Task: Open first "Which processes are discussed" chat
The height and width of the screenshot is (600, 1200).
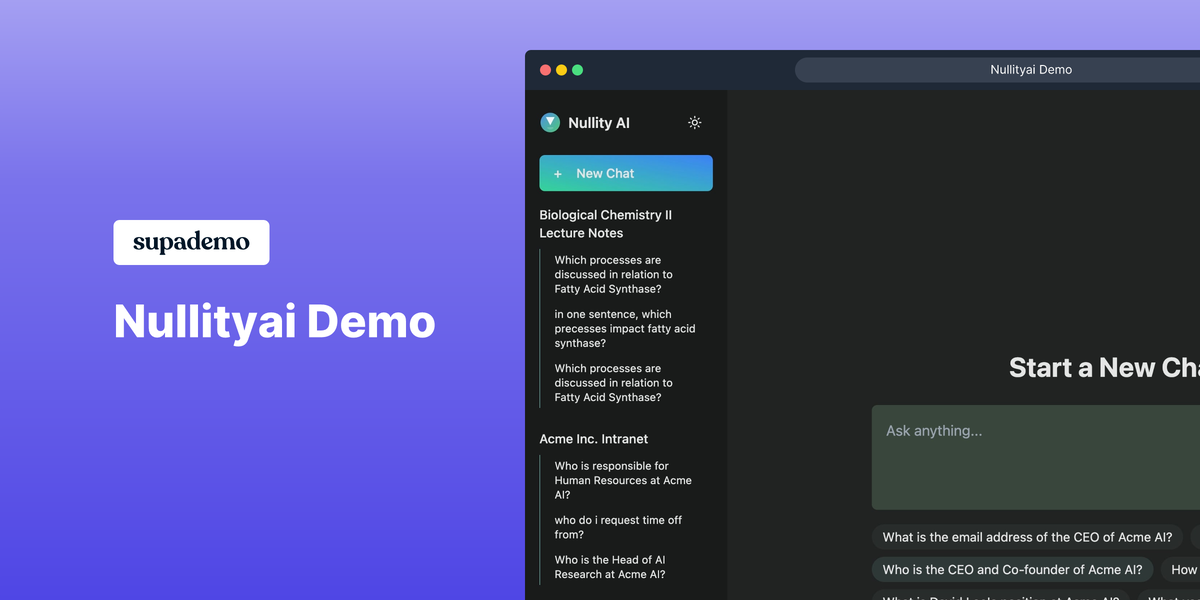Action: 614,275
